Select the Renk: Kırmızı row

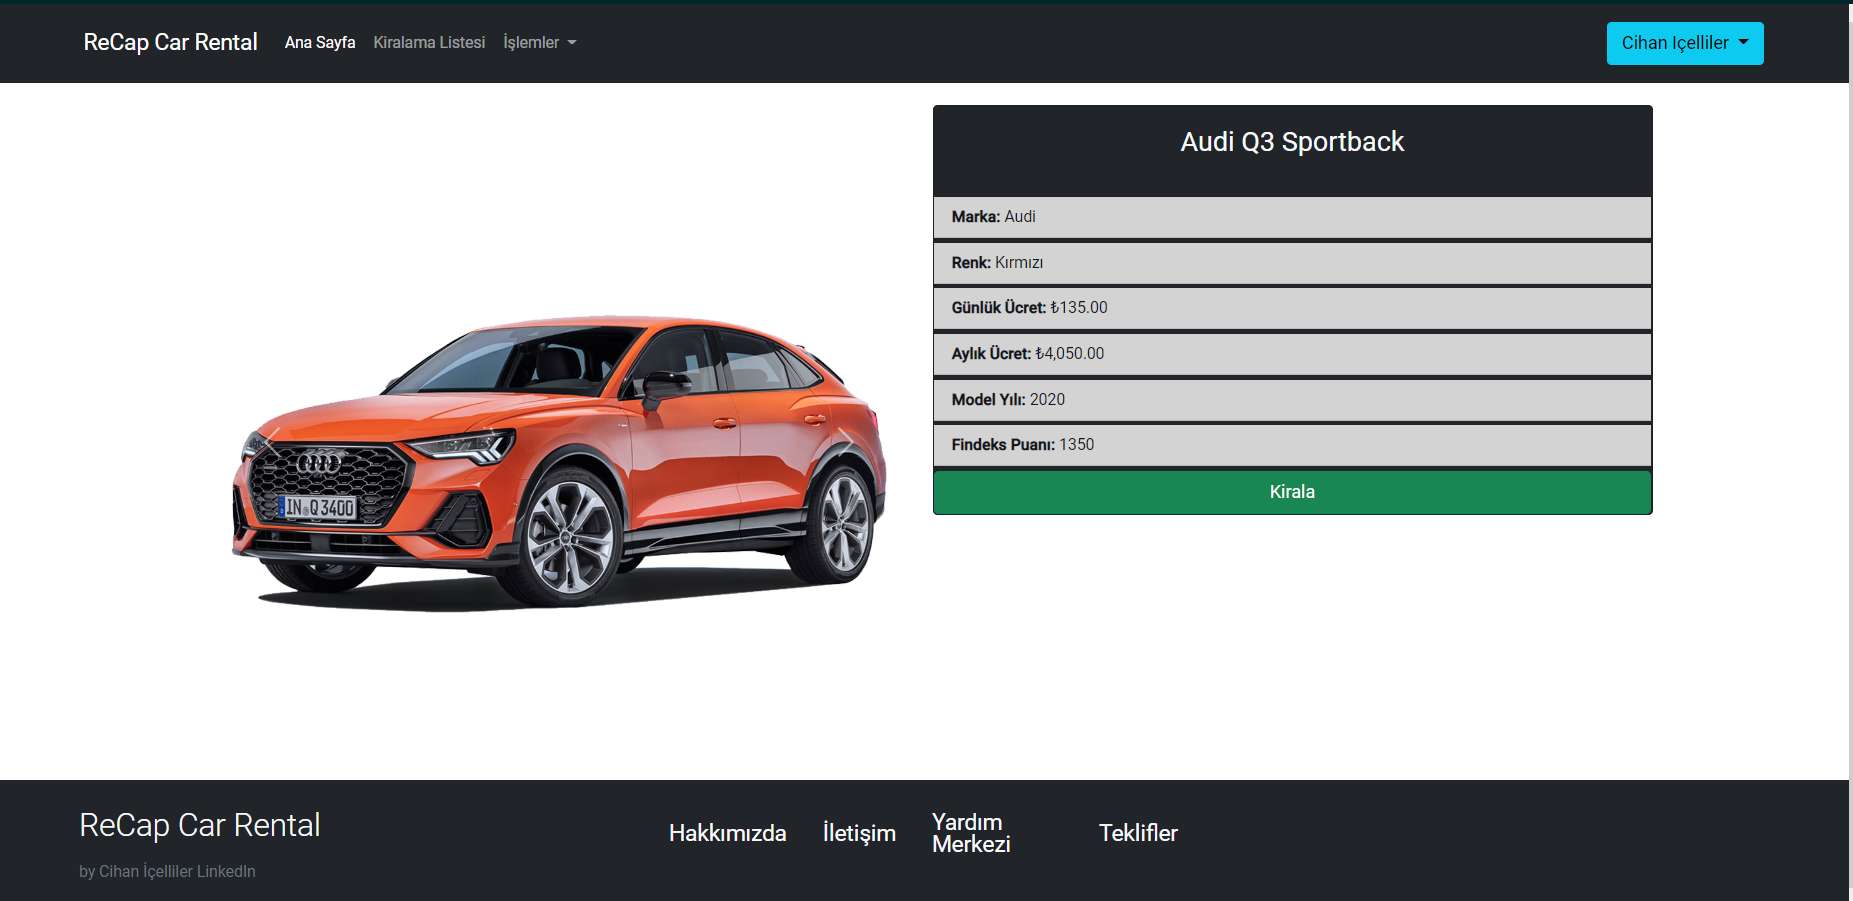coord(1292,263)
